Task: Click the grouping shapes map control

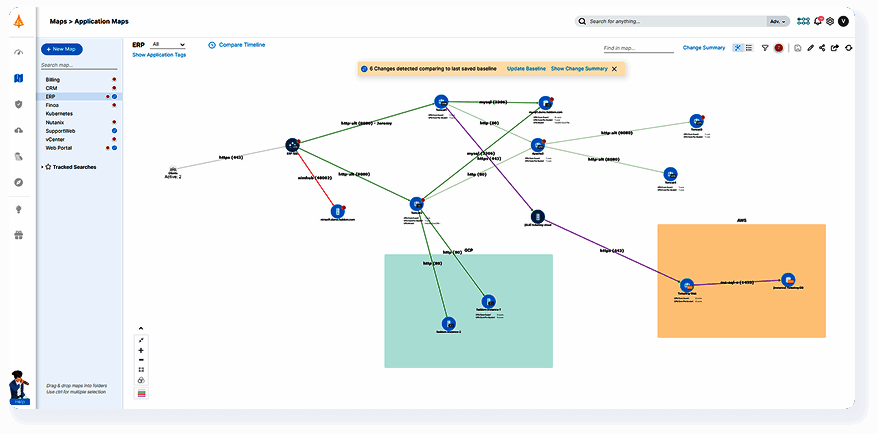Action: click(141, 380)
